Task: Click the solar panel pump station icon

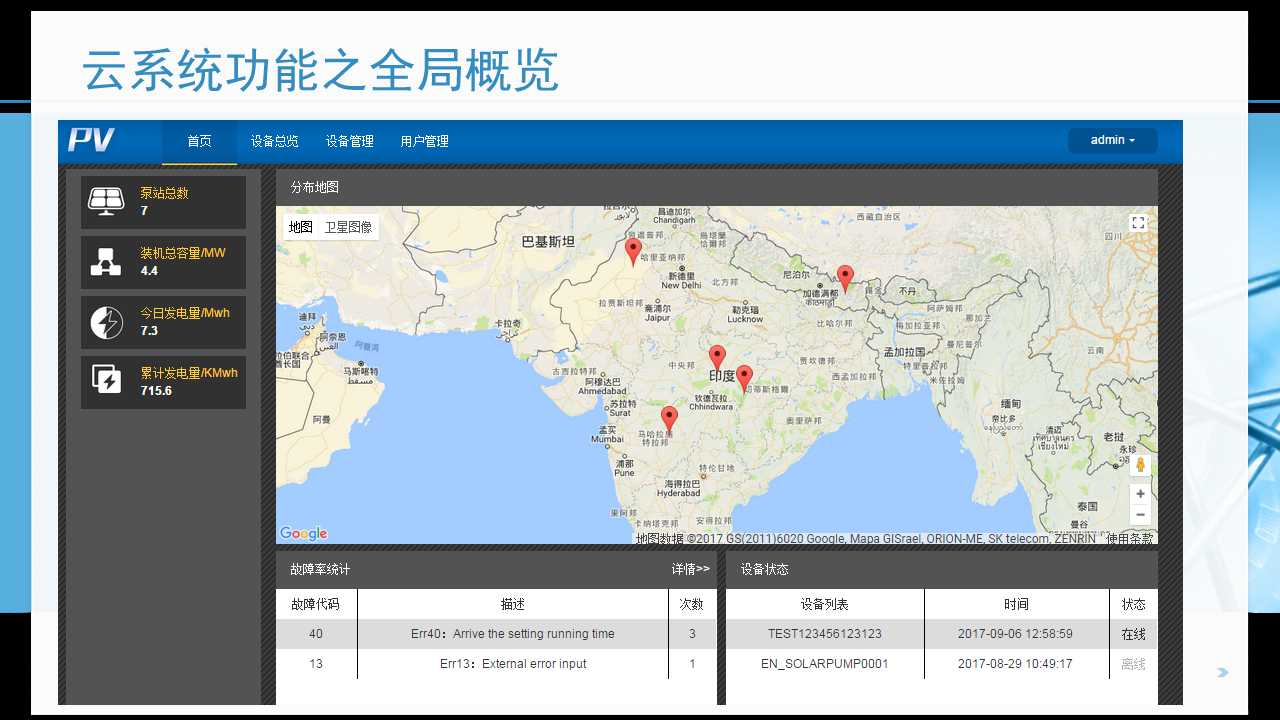Action: tap(106, 201)
